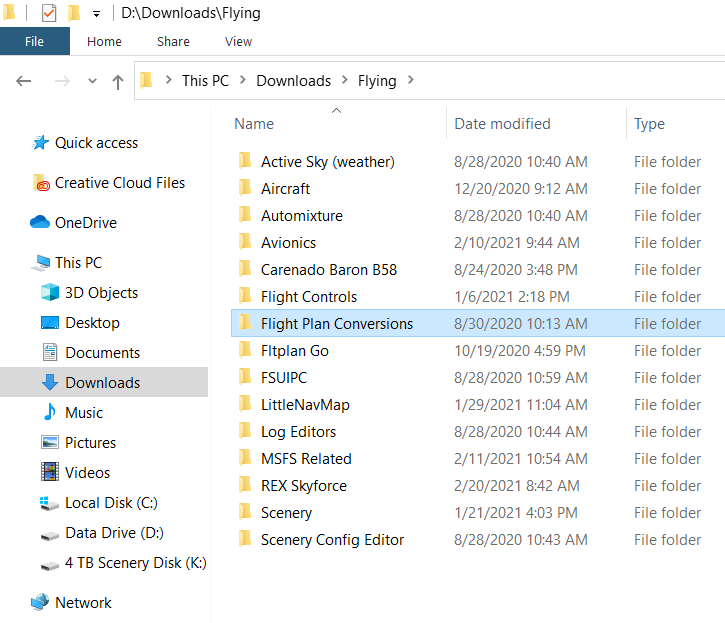Select Downloads in navigation pane

click(x=104, y=382)
